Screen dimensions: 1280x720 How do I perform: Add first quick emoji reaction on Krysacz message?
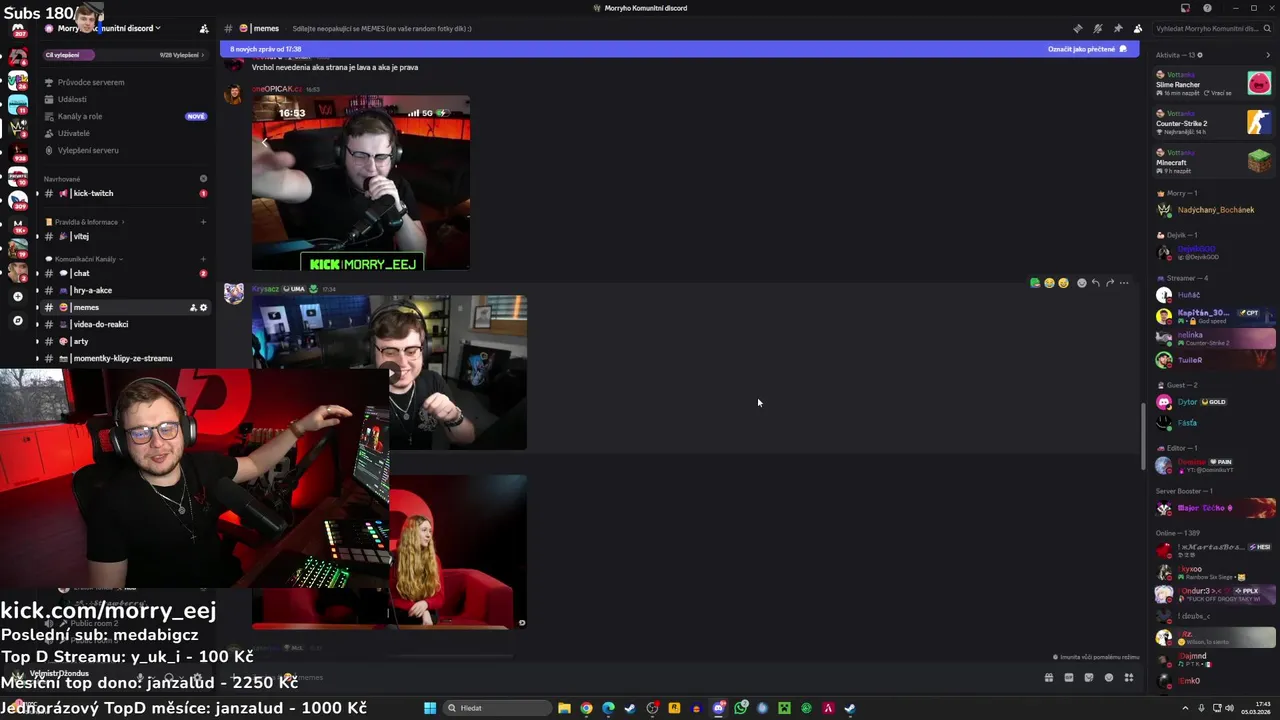pos(1034,283)
